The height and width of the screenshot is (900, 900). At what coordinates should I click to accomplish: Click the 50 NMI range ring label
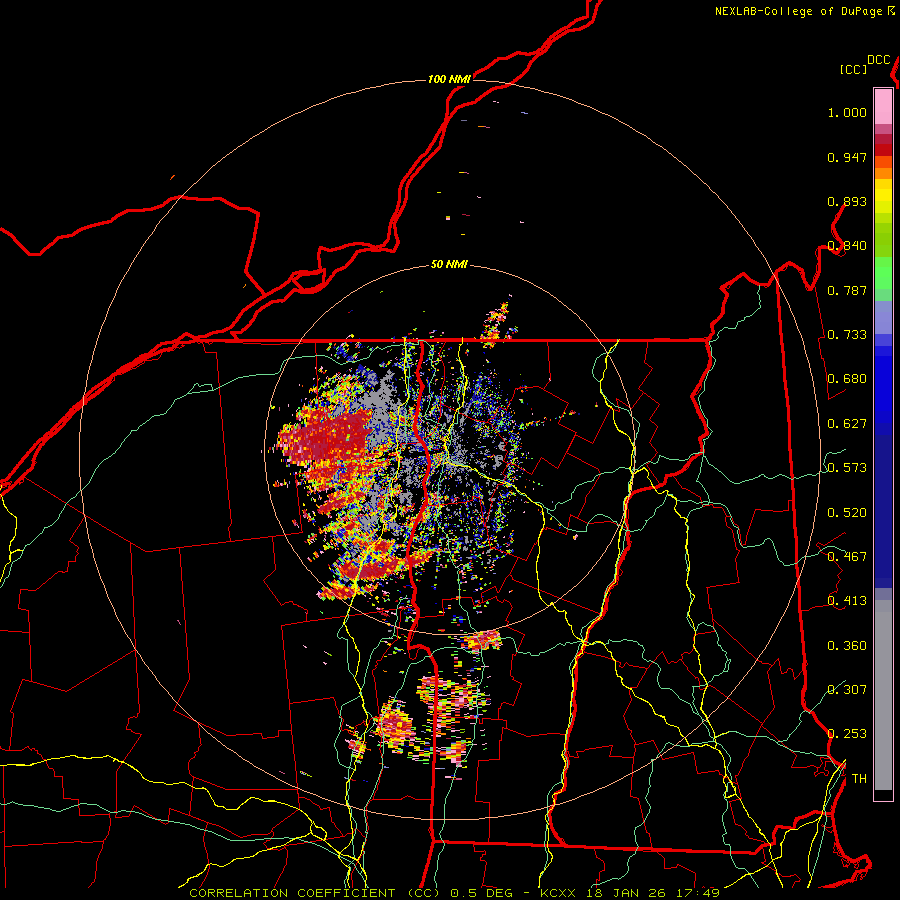(x=449, y=265)
